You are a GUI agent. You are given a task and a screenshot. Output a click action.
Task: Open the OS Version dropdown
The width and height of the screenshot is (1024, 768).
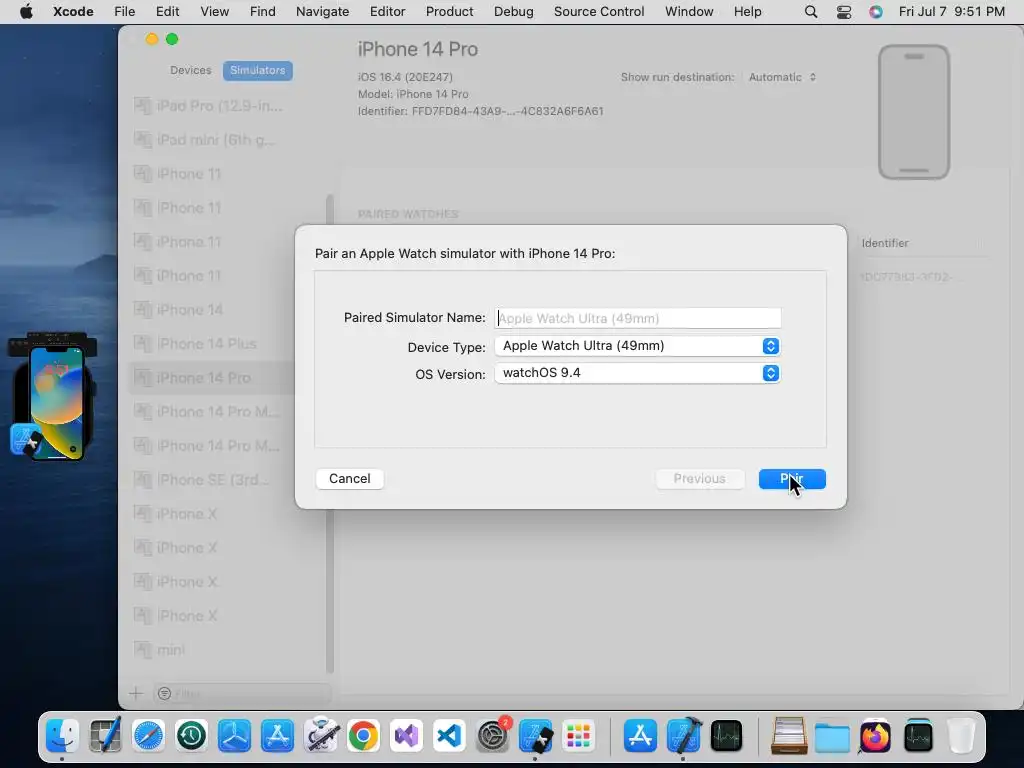pyautogui.click(x=637, y=373)
